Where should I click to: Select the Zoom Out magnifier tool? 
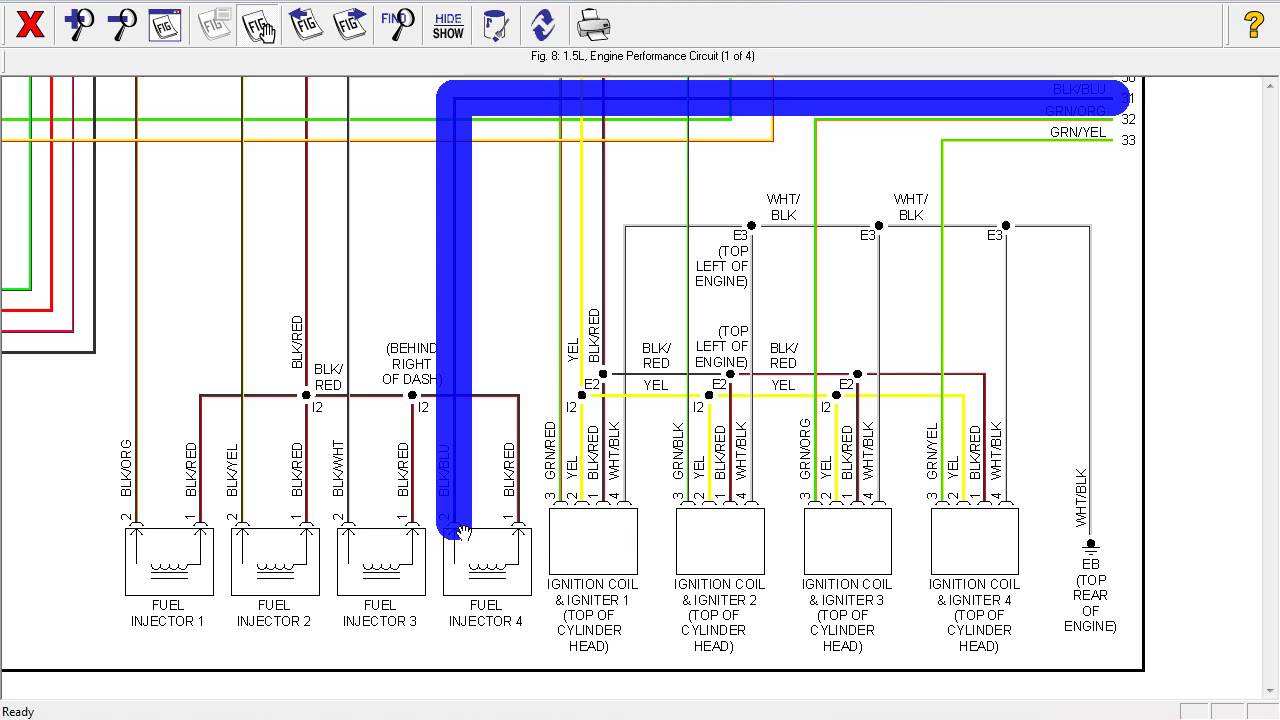121,25
